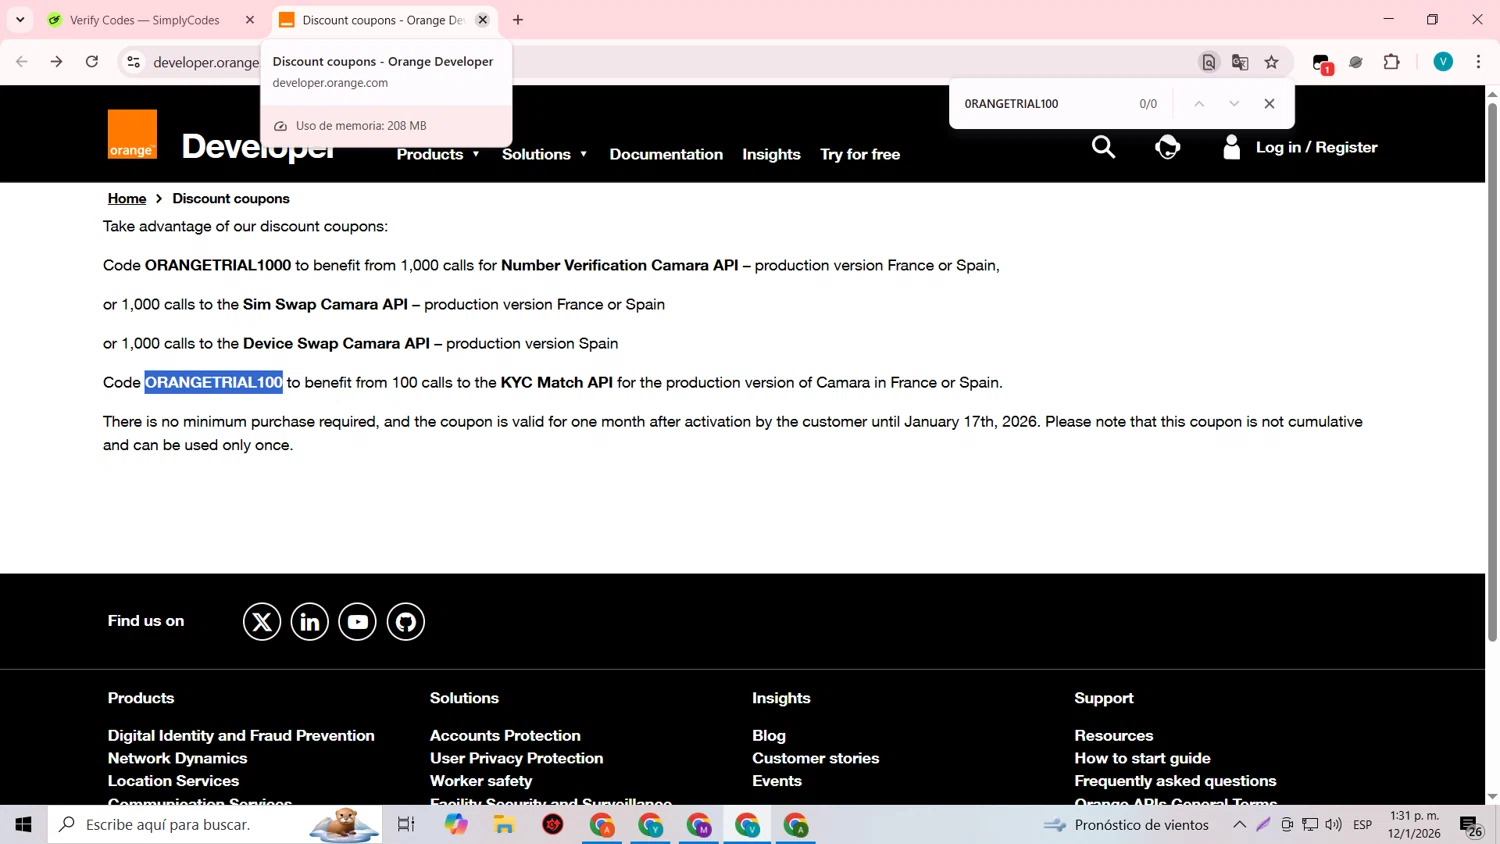Open the support headset icon
The image size is (1500, 844).
click(x=1167, y=147)
